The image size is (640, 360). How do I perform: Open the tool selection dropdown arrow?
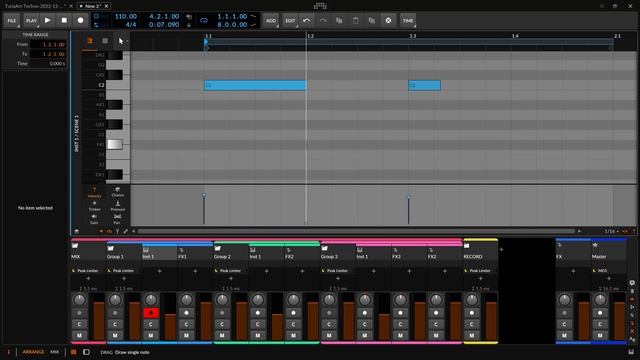click(127, 41)
